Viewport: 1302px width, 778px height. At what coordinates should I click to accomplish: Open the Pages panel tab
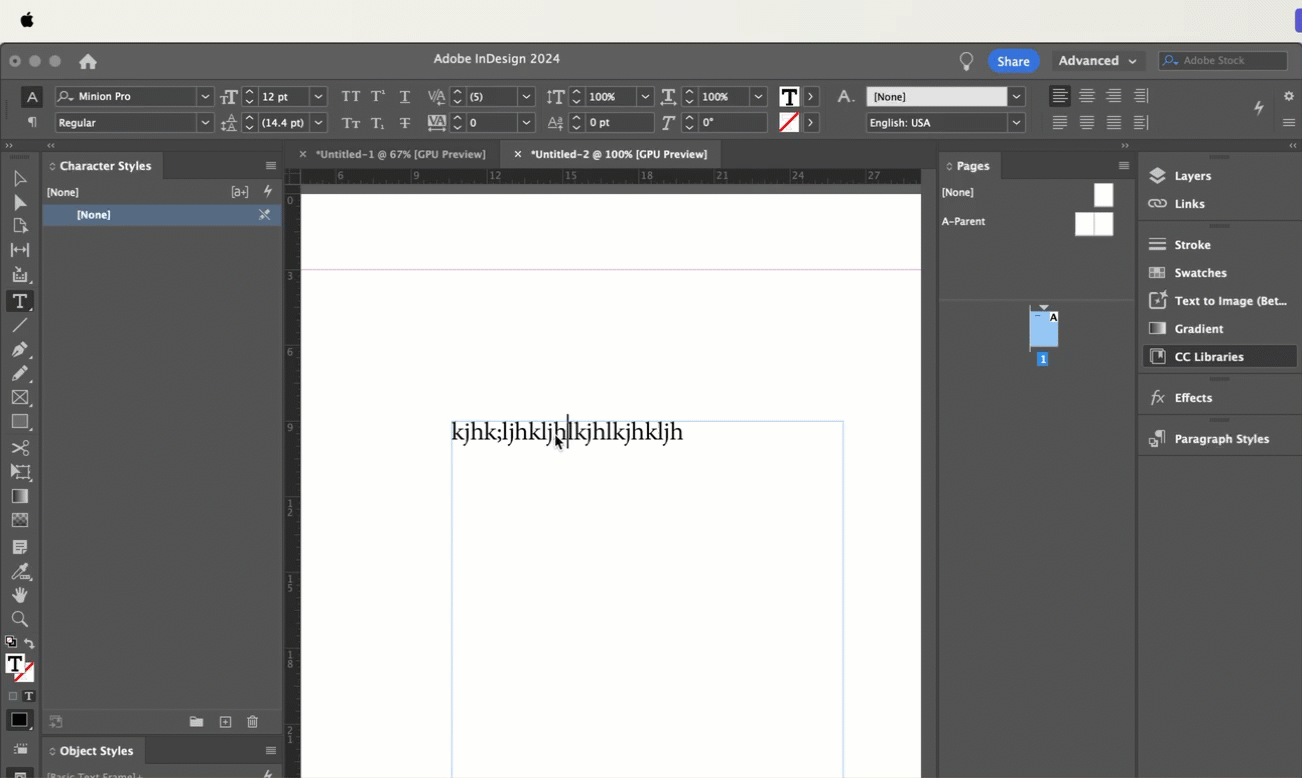(x=972, y=166)
